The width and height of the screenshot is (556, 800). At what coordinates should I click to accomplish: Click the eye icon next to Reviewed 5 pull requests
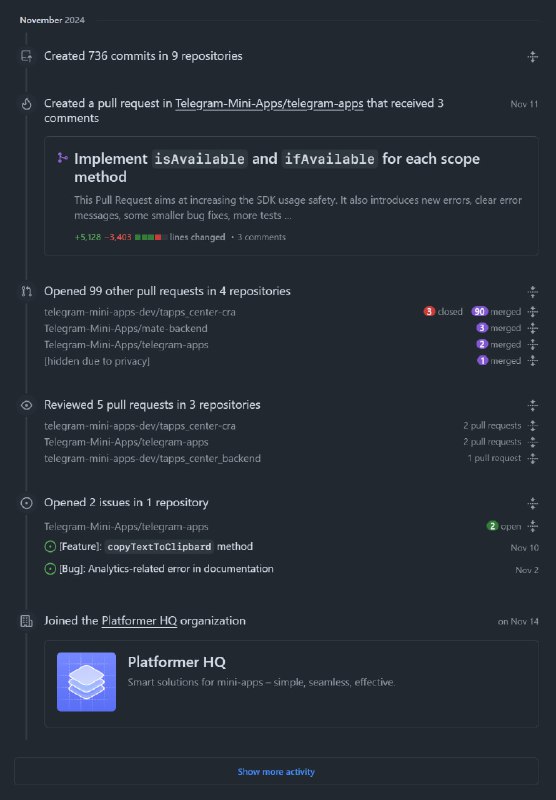[27, 405]
